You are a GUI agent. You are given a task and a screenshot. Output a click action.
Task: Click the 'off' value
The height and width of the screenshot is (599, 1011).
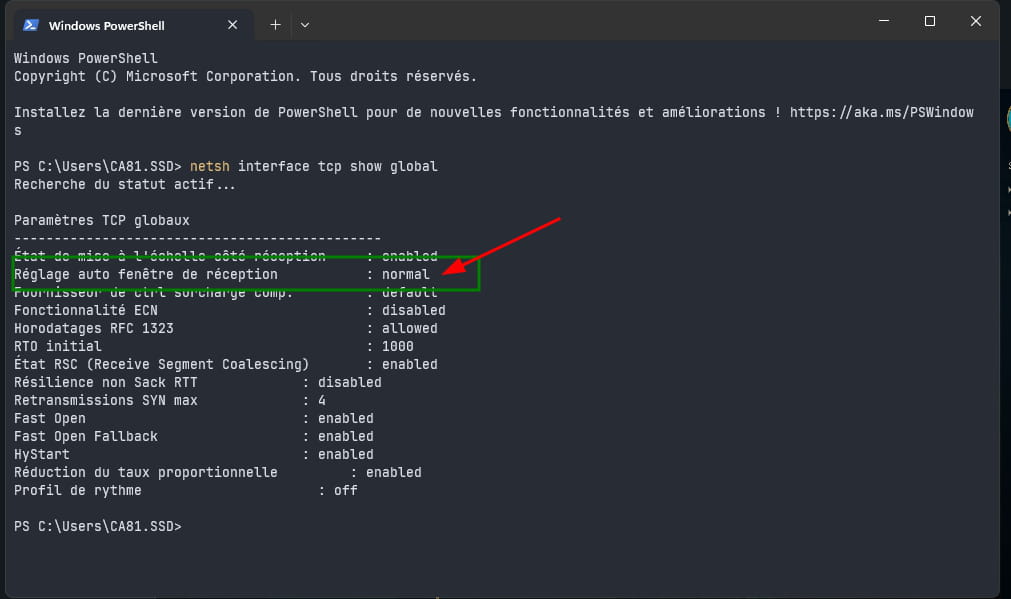[x=346, y=491]
